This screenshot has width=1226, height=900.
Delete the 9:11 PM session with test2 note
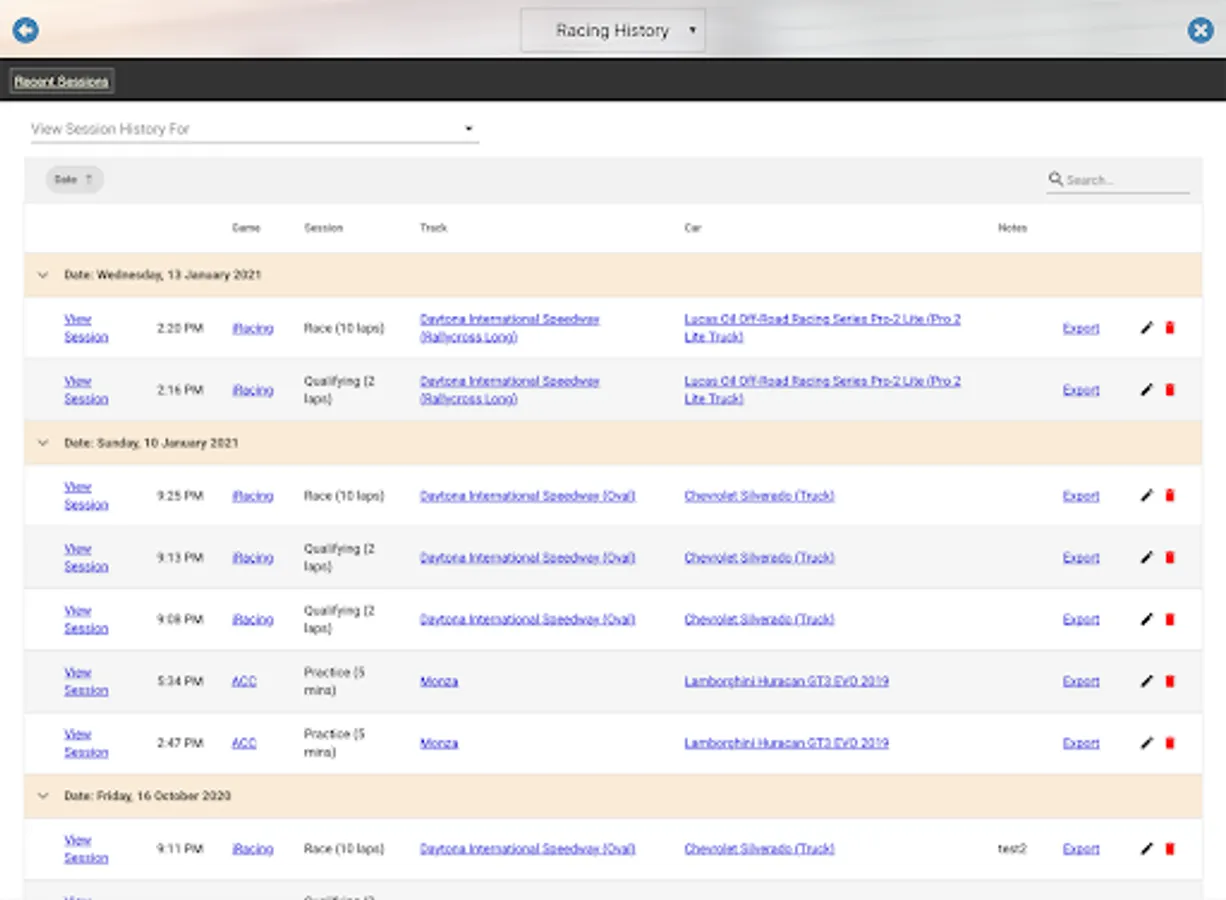pos(1170,849)
